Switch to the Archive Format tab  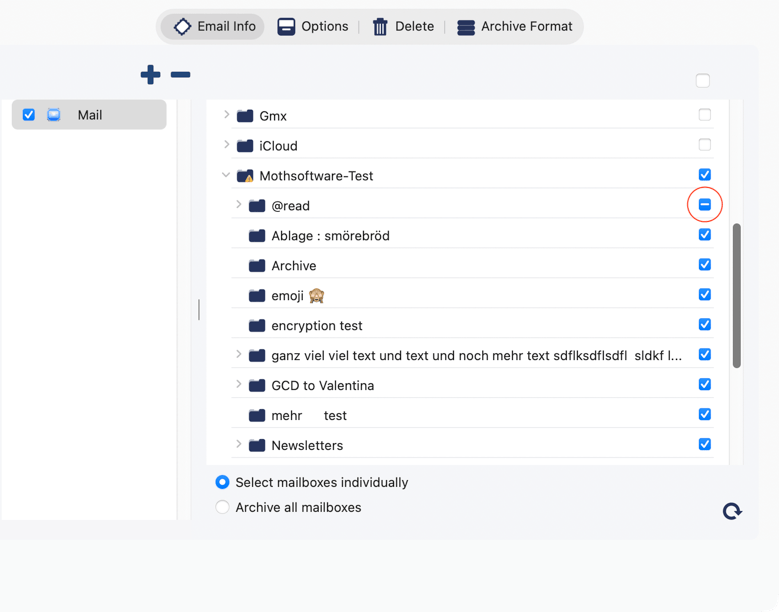point(514,26)
